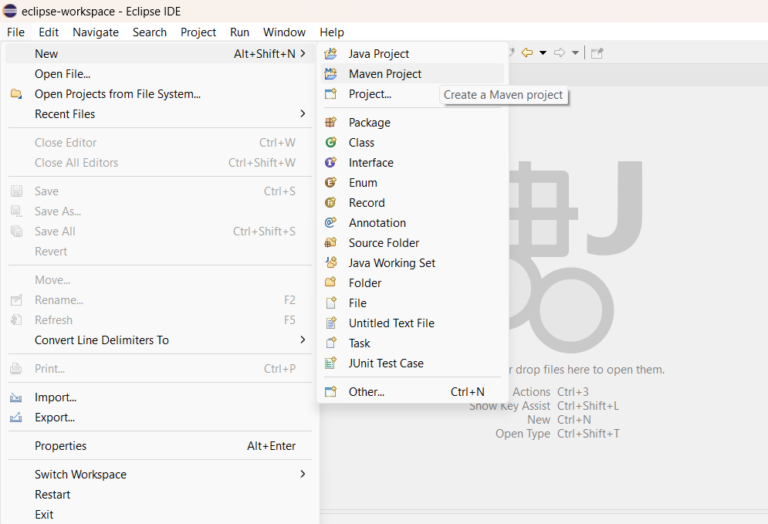This screenshot has height=524, width=768.
Task: Click the Annotation @ icon
Action: click(331, 222)
